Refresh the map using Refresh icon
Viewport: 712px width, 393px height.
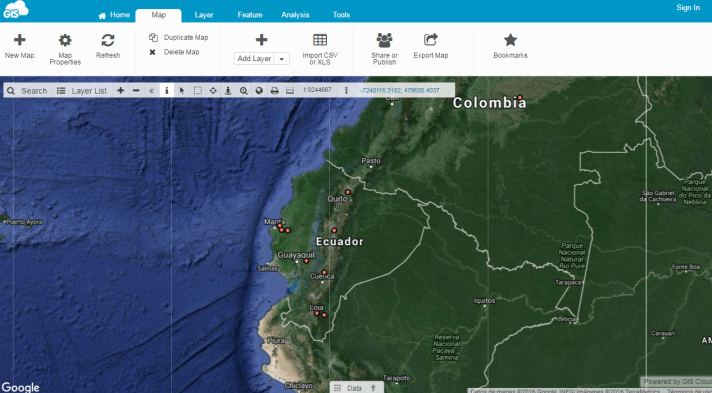(108, 40)
